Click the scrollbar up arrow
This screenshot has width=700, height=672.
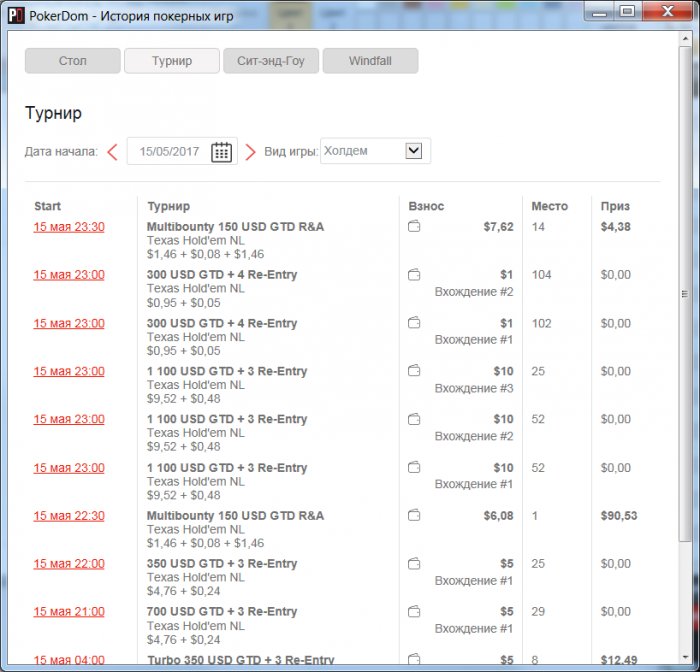click(685, 39)
